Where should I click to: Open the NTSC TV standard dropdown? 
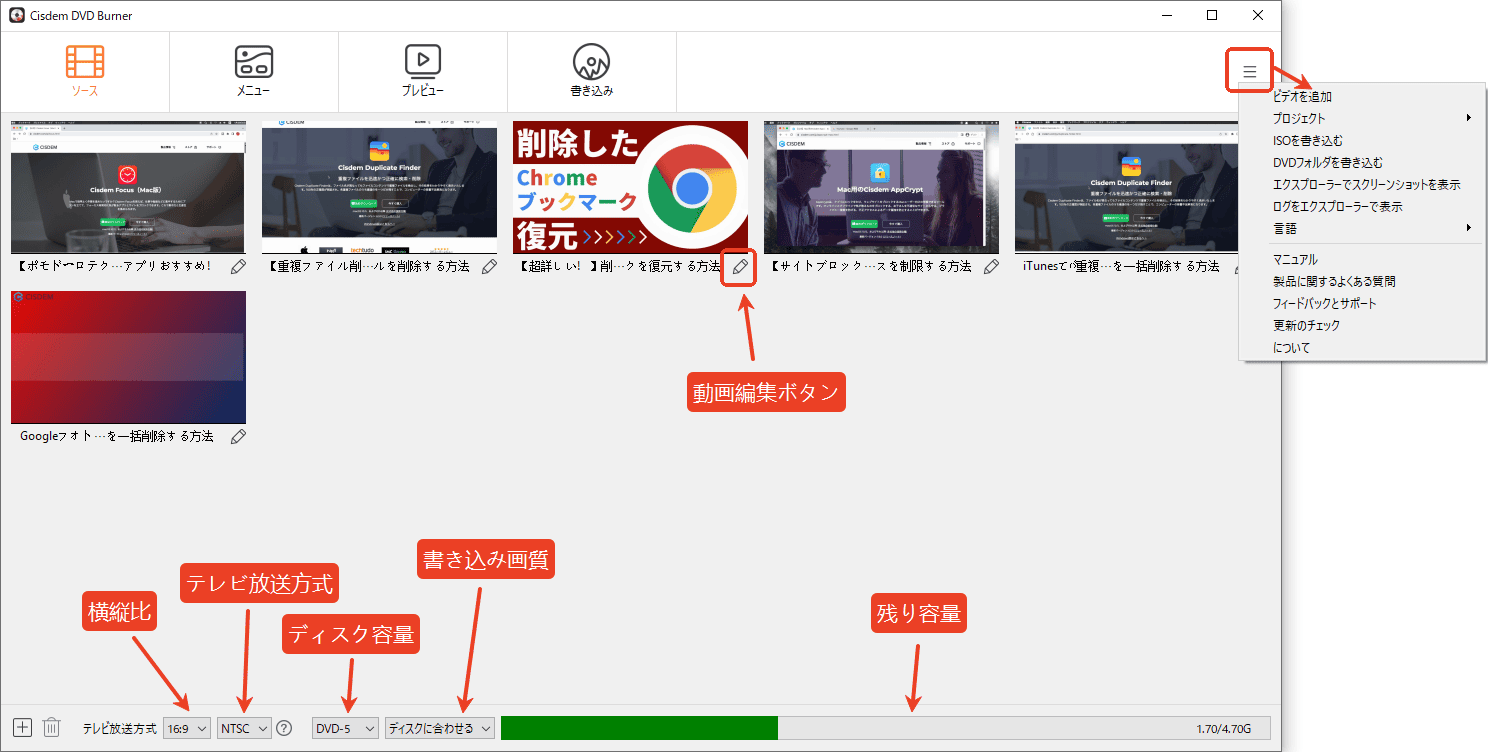pyautogui.click(x=243, y=727)
